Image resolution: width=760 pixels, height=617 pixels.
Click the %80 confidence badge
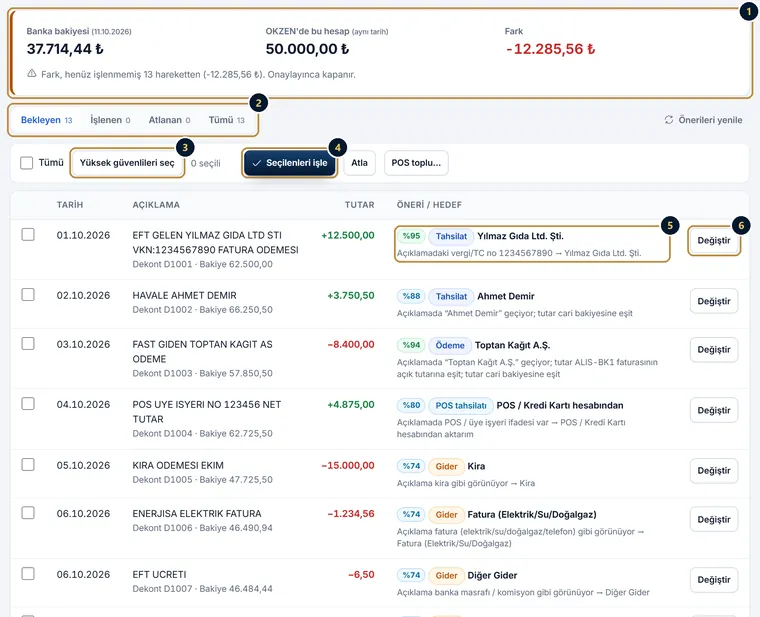(x=411, y=405)
